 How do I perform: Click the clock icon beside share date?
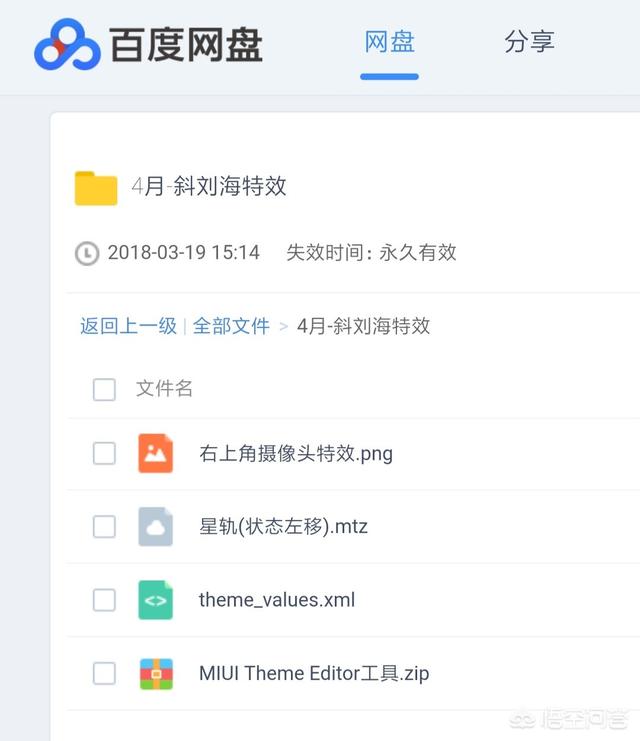(87, 253)
